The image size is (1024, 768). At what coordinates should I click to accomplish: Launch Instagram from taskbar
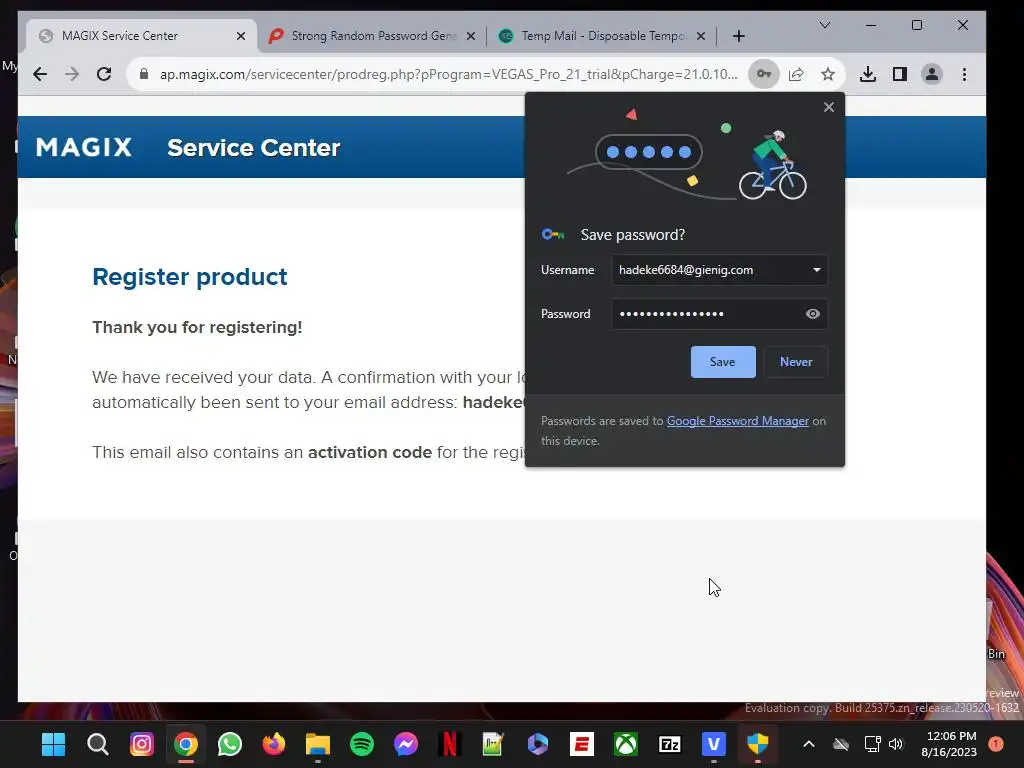pyautogui.click(x=142, y=744)
